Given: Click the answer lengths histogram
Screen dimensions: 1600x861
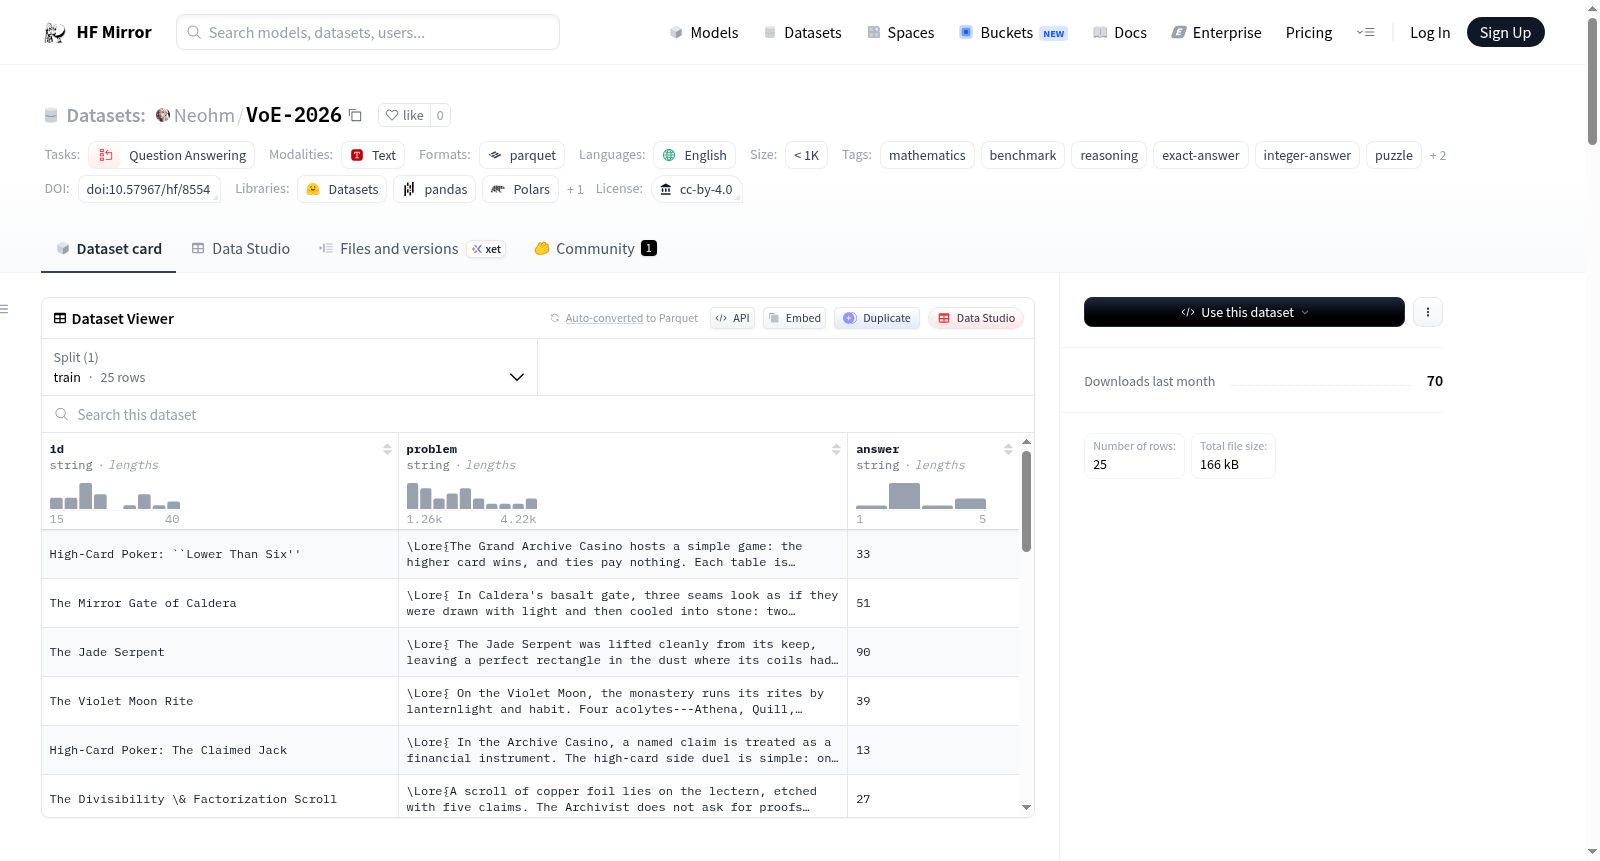Looking at the screenshot, I should tap(921, 496).
